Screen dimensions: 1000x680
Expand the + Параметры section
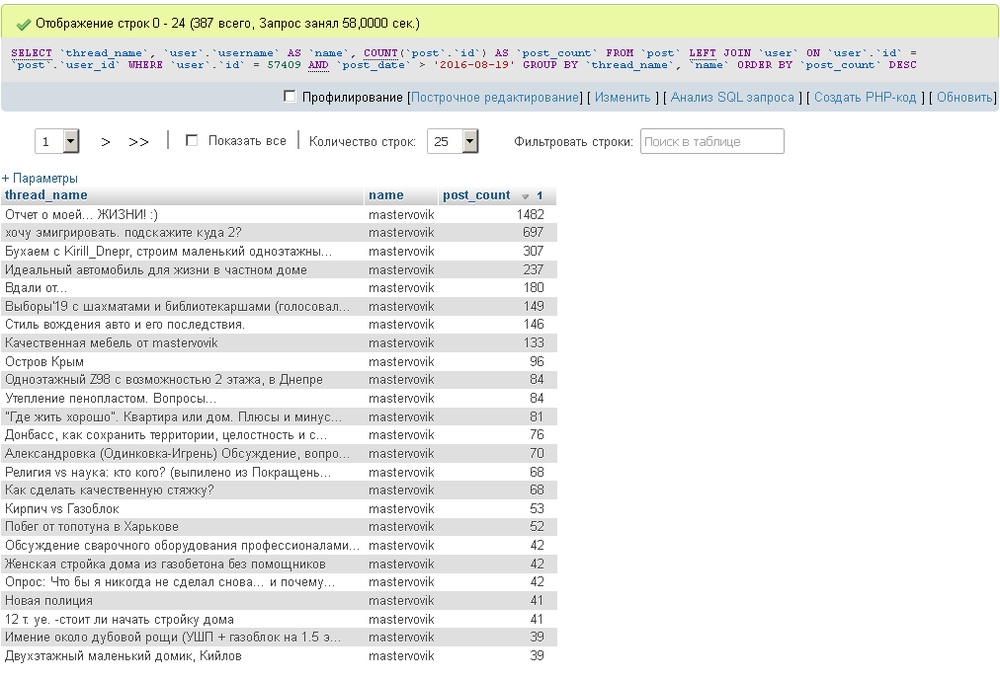pyautogui.click(x=40, y=178)
